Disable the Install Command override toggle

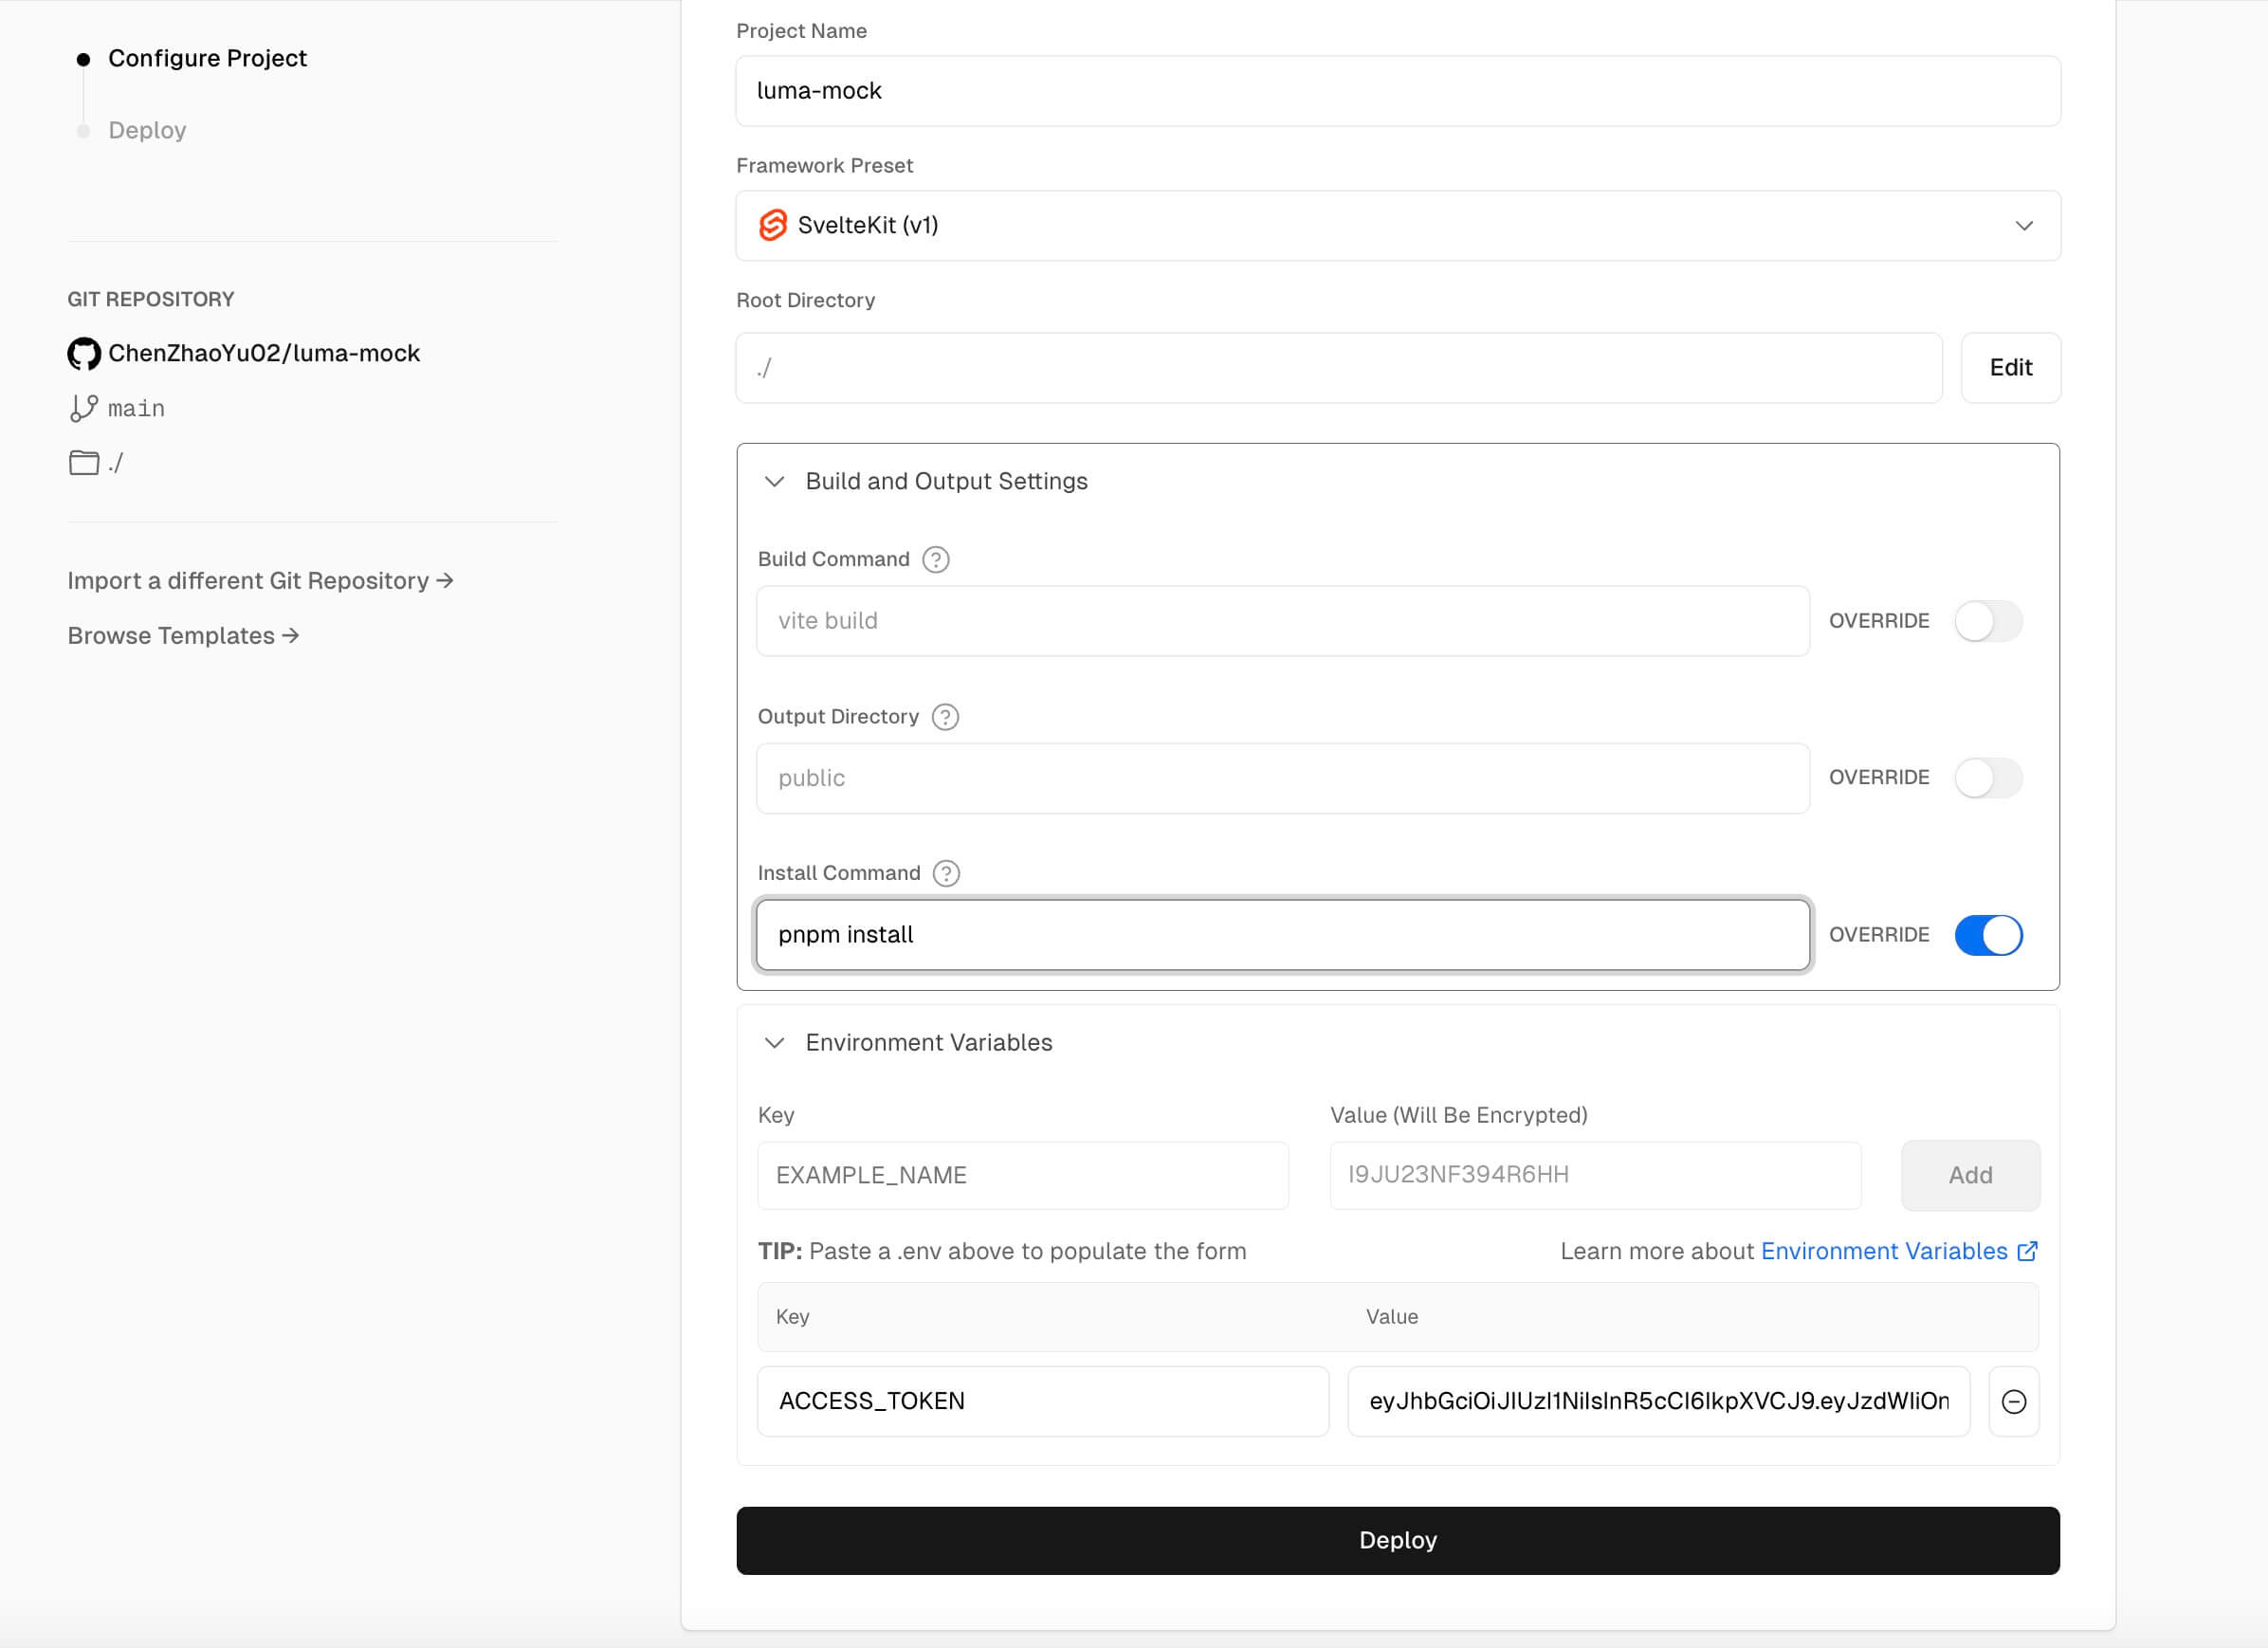[x=1988, y=935]
